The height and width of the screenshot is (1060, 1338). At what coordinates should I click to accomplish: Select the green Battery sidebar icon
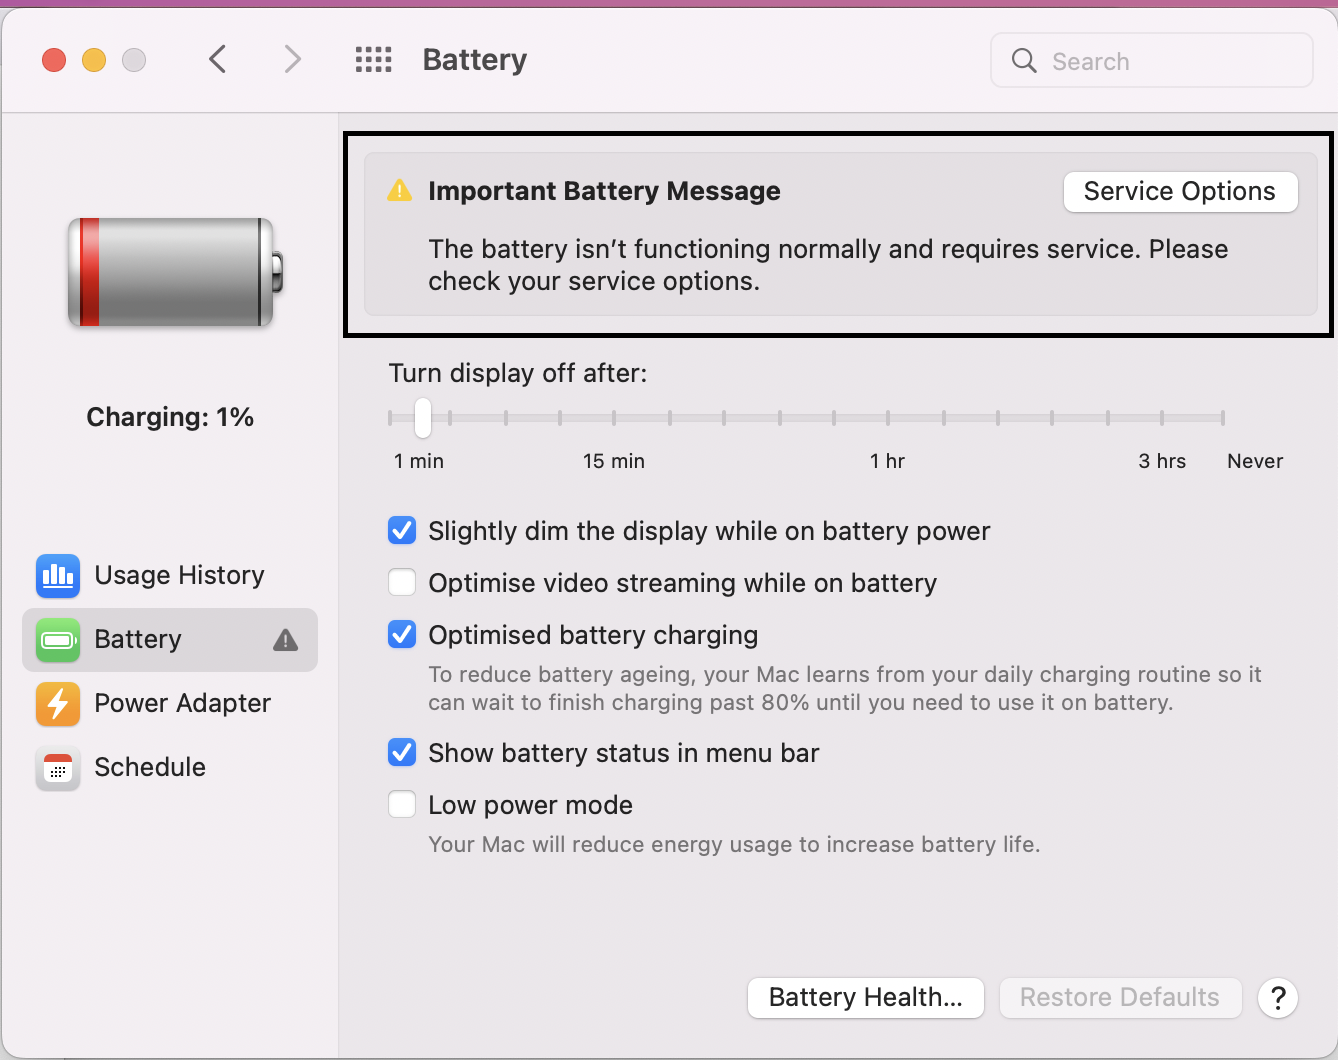(58, 639)
